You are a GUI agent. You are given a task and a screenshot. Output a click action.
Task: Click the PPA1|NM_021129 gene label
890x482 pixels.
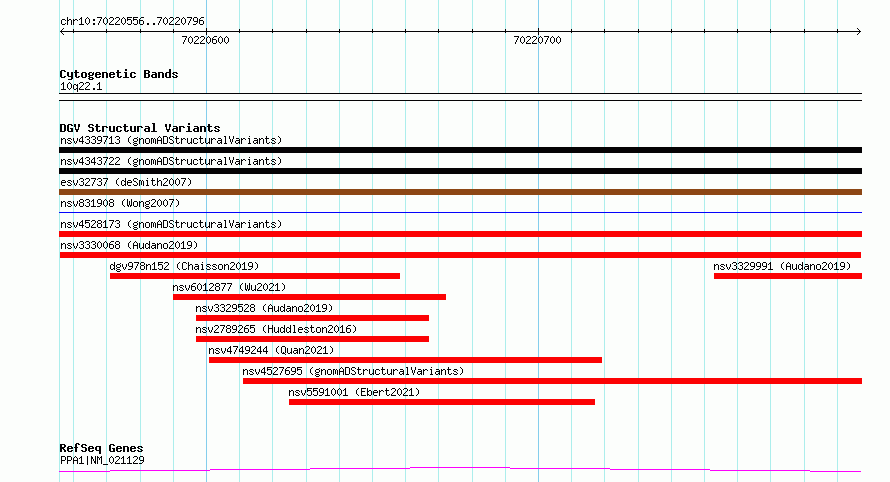coord(102,460)
